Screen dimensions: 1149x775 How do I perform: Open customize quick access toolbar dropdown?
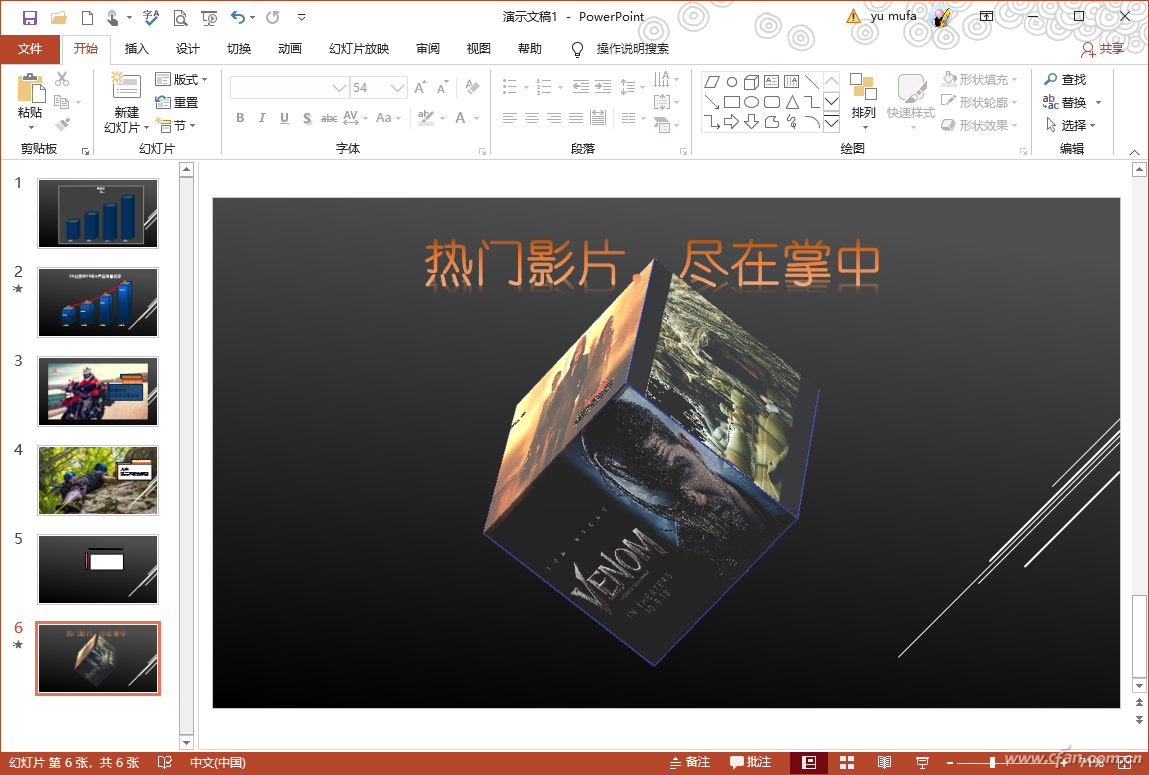tap(302, 18)
